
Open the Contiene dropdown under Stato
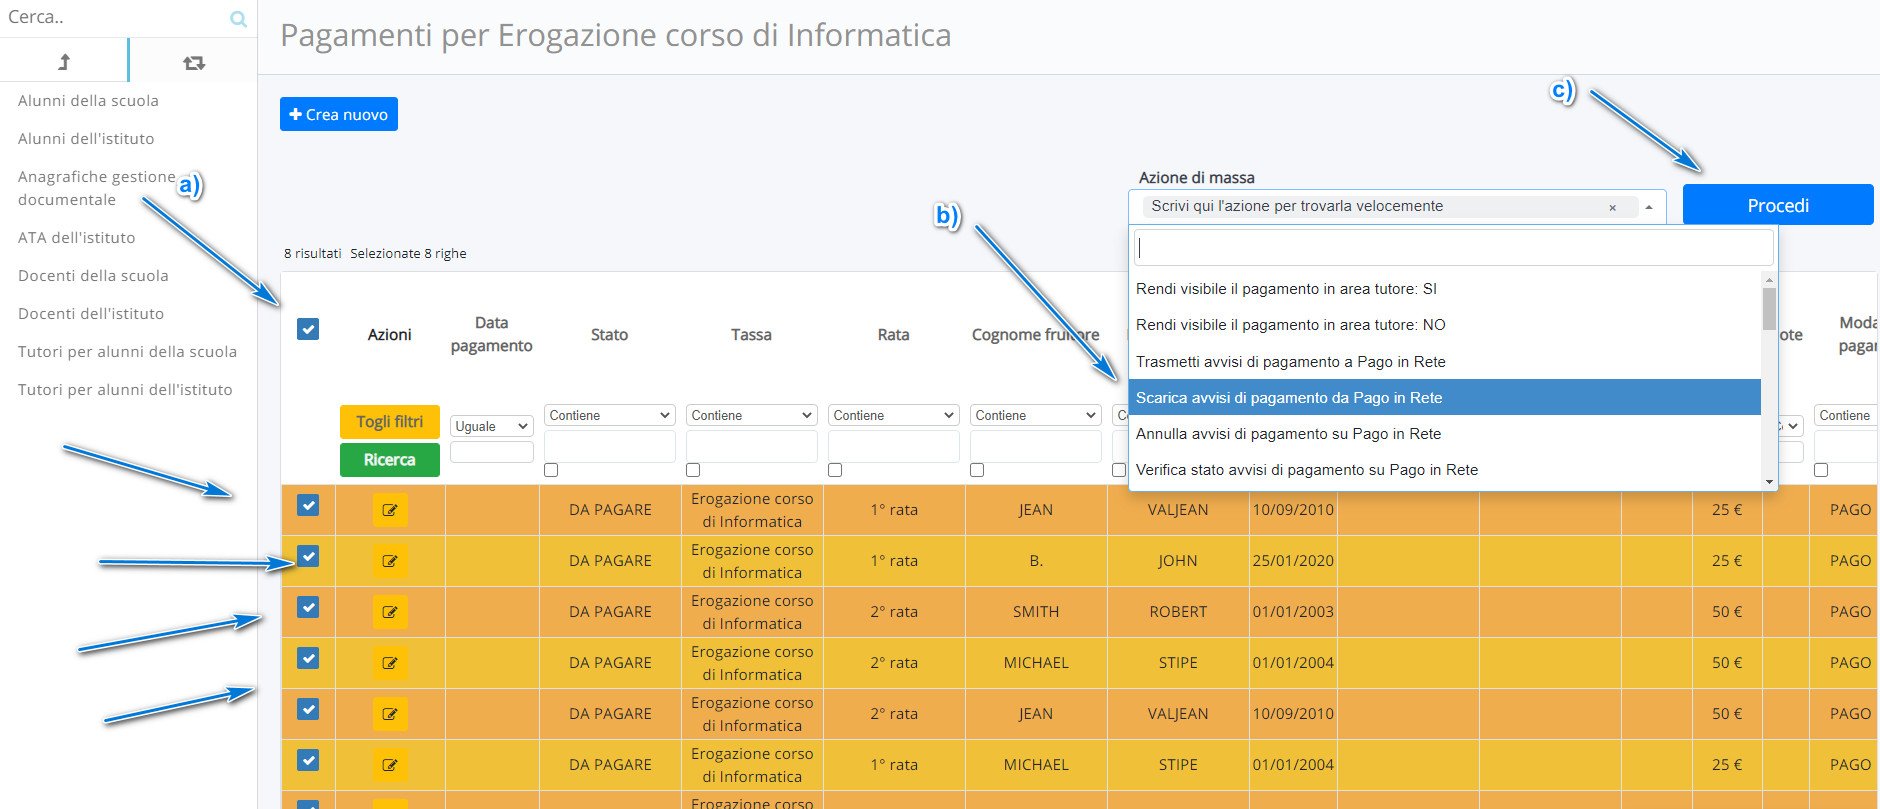(x=609, y=415)
